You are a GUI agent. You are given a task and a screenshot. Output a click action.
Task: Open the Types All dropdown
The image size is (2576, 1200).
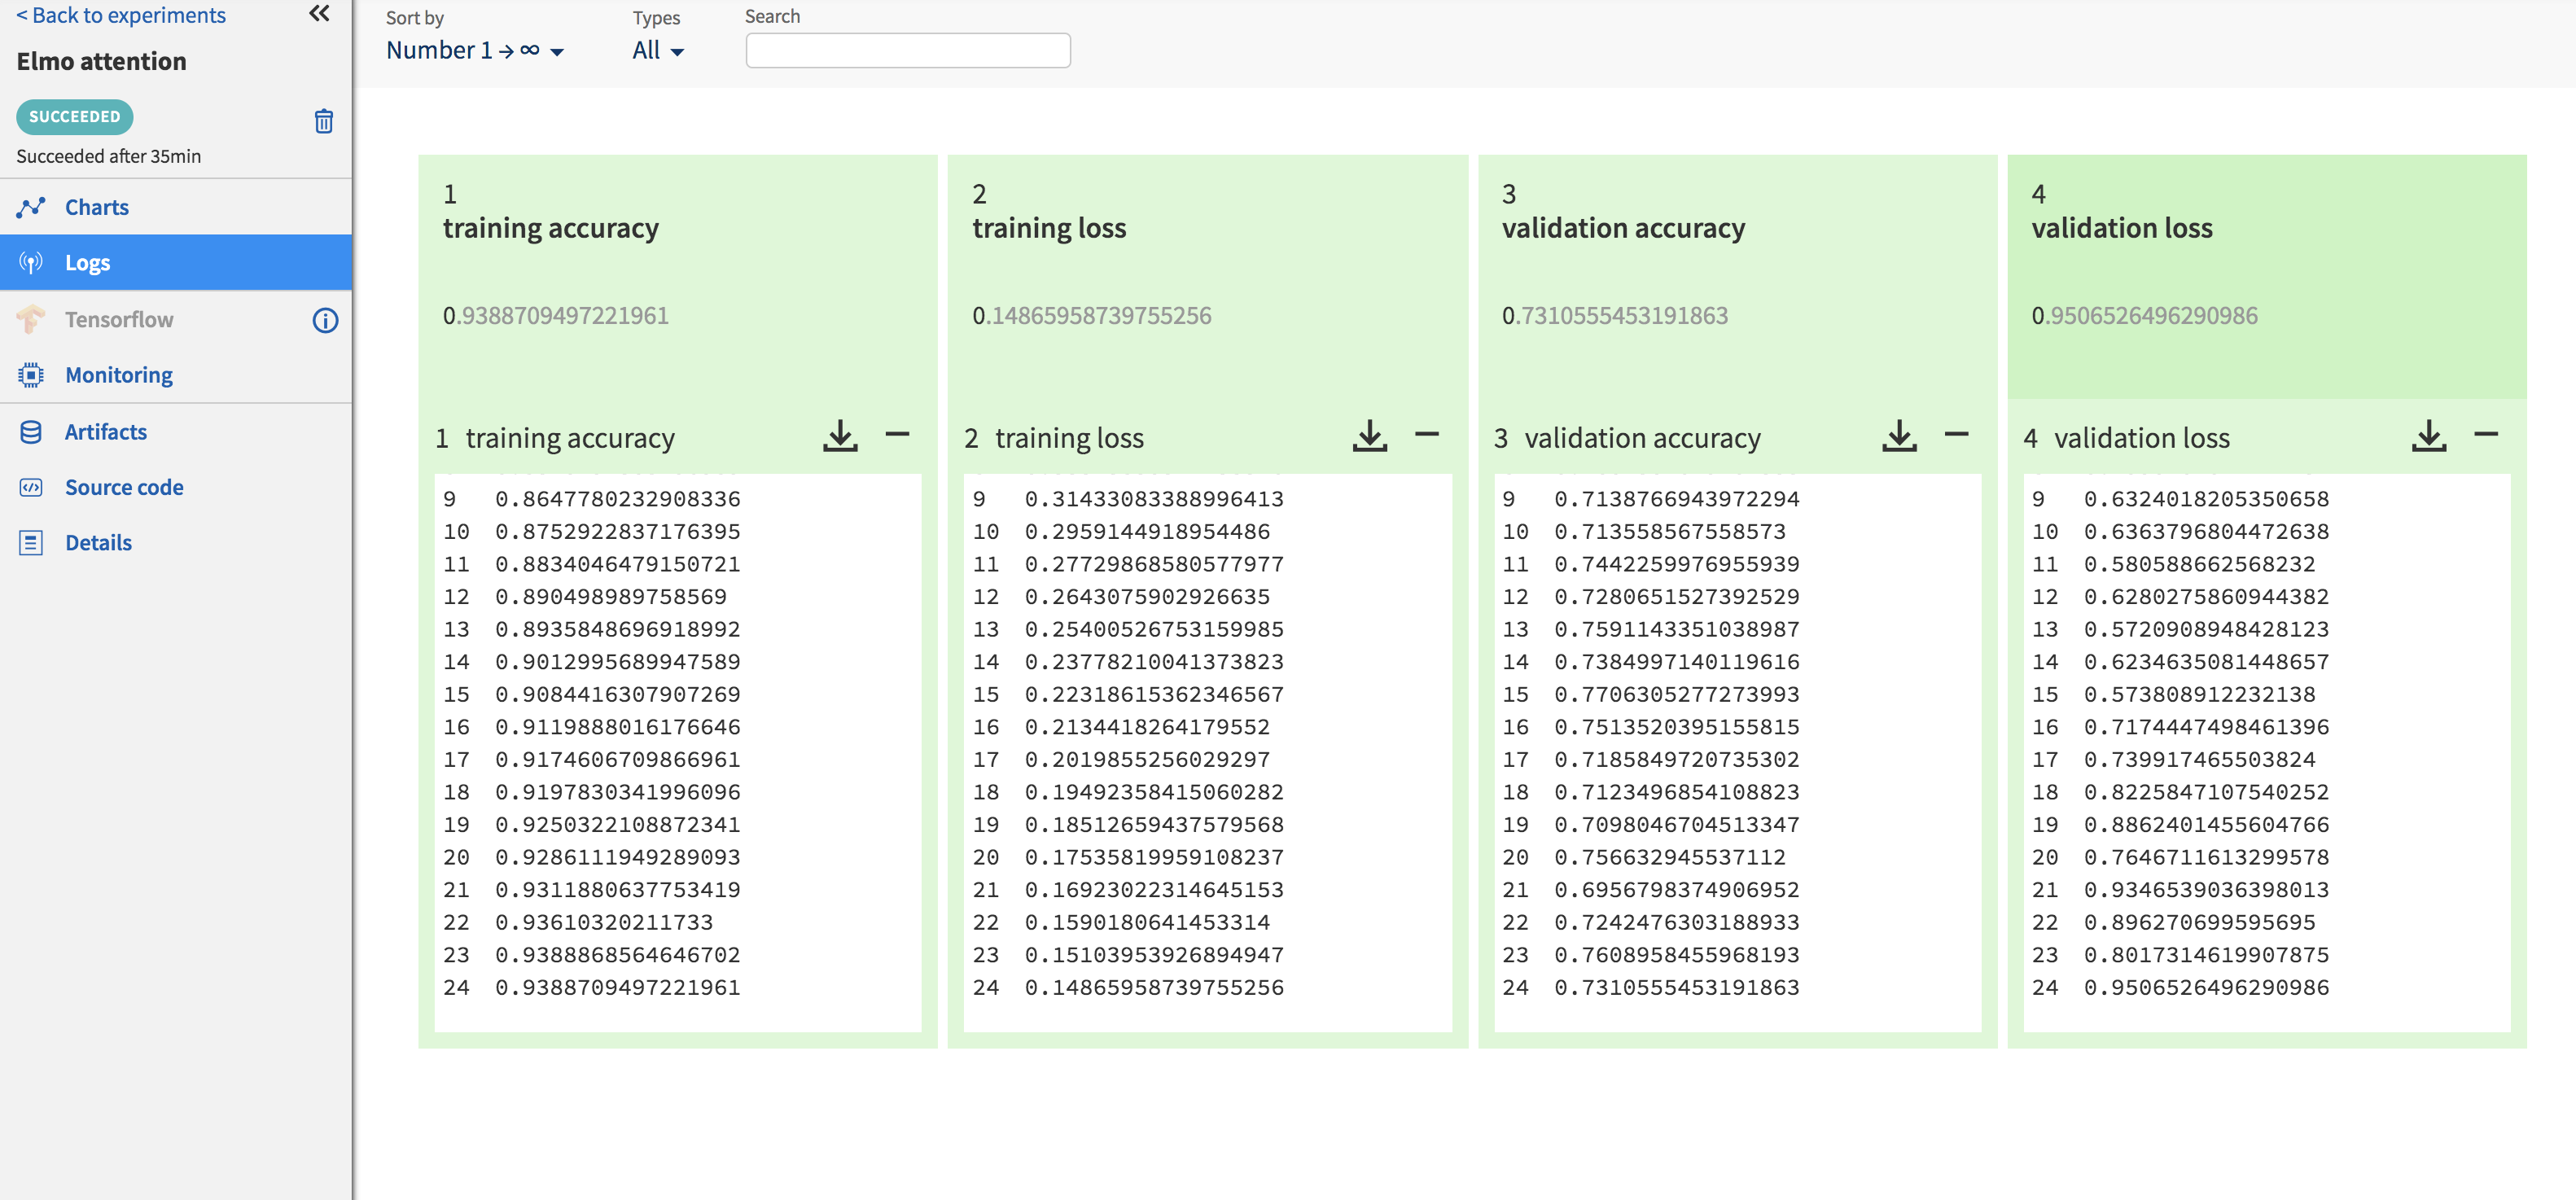coord(657,51)
